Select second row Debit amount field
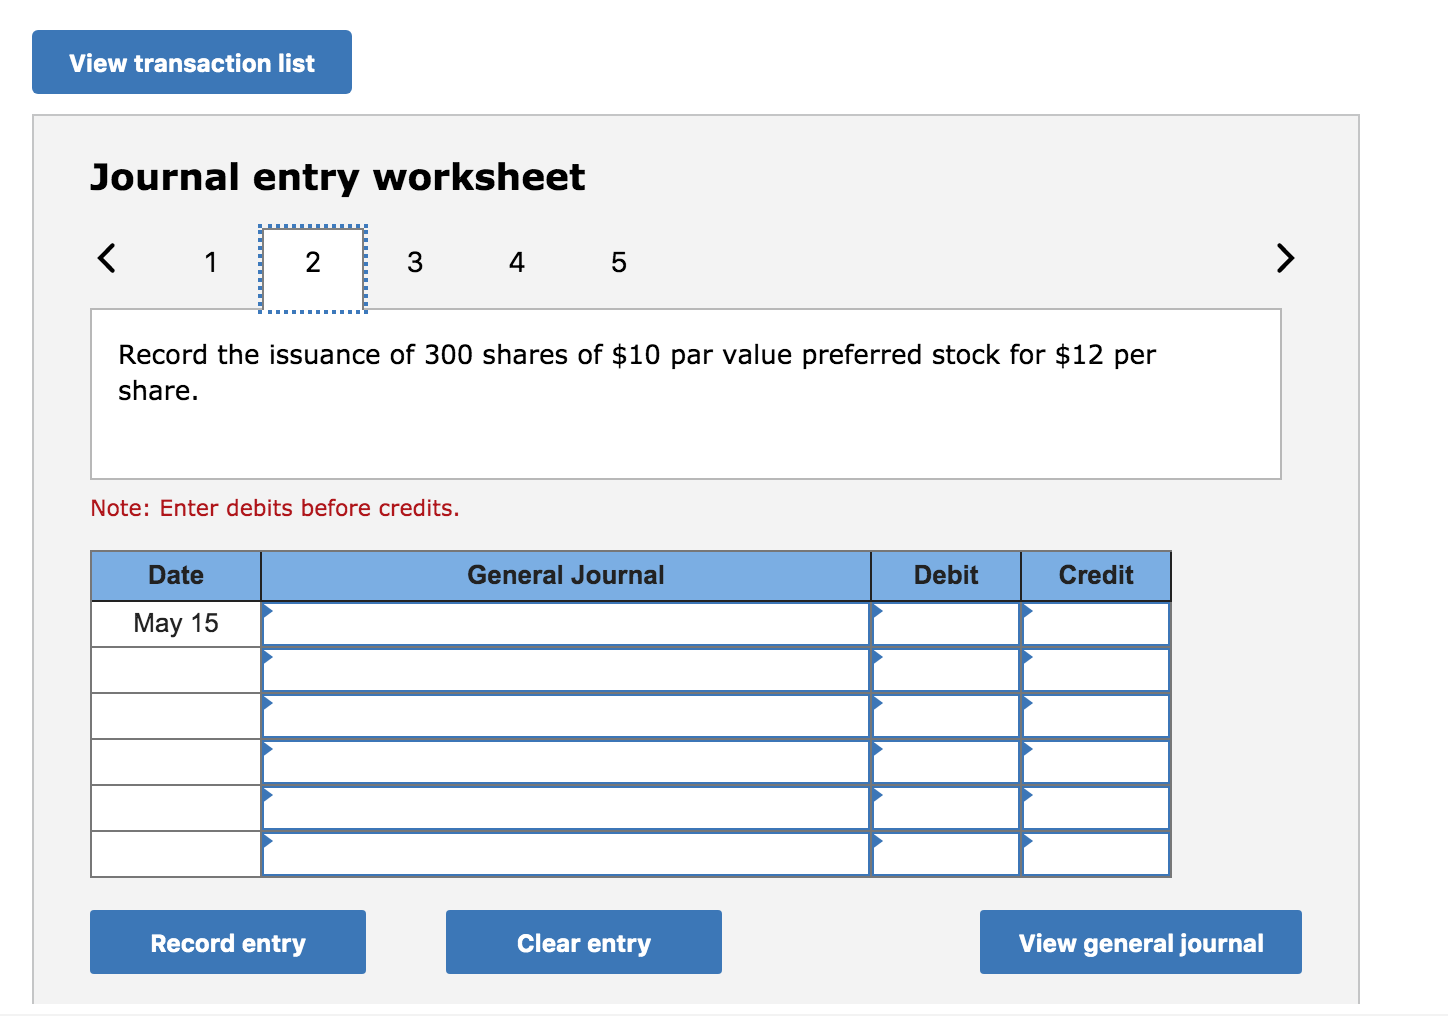The image size is (1448, 1024). 946,670
